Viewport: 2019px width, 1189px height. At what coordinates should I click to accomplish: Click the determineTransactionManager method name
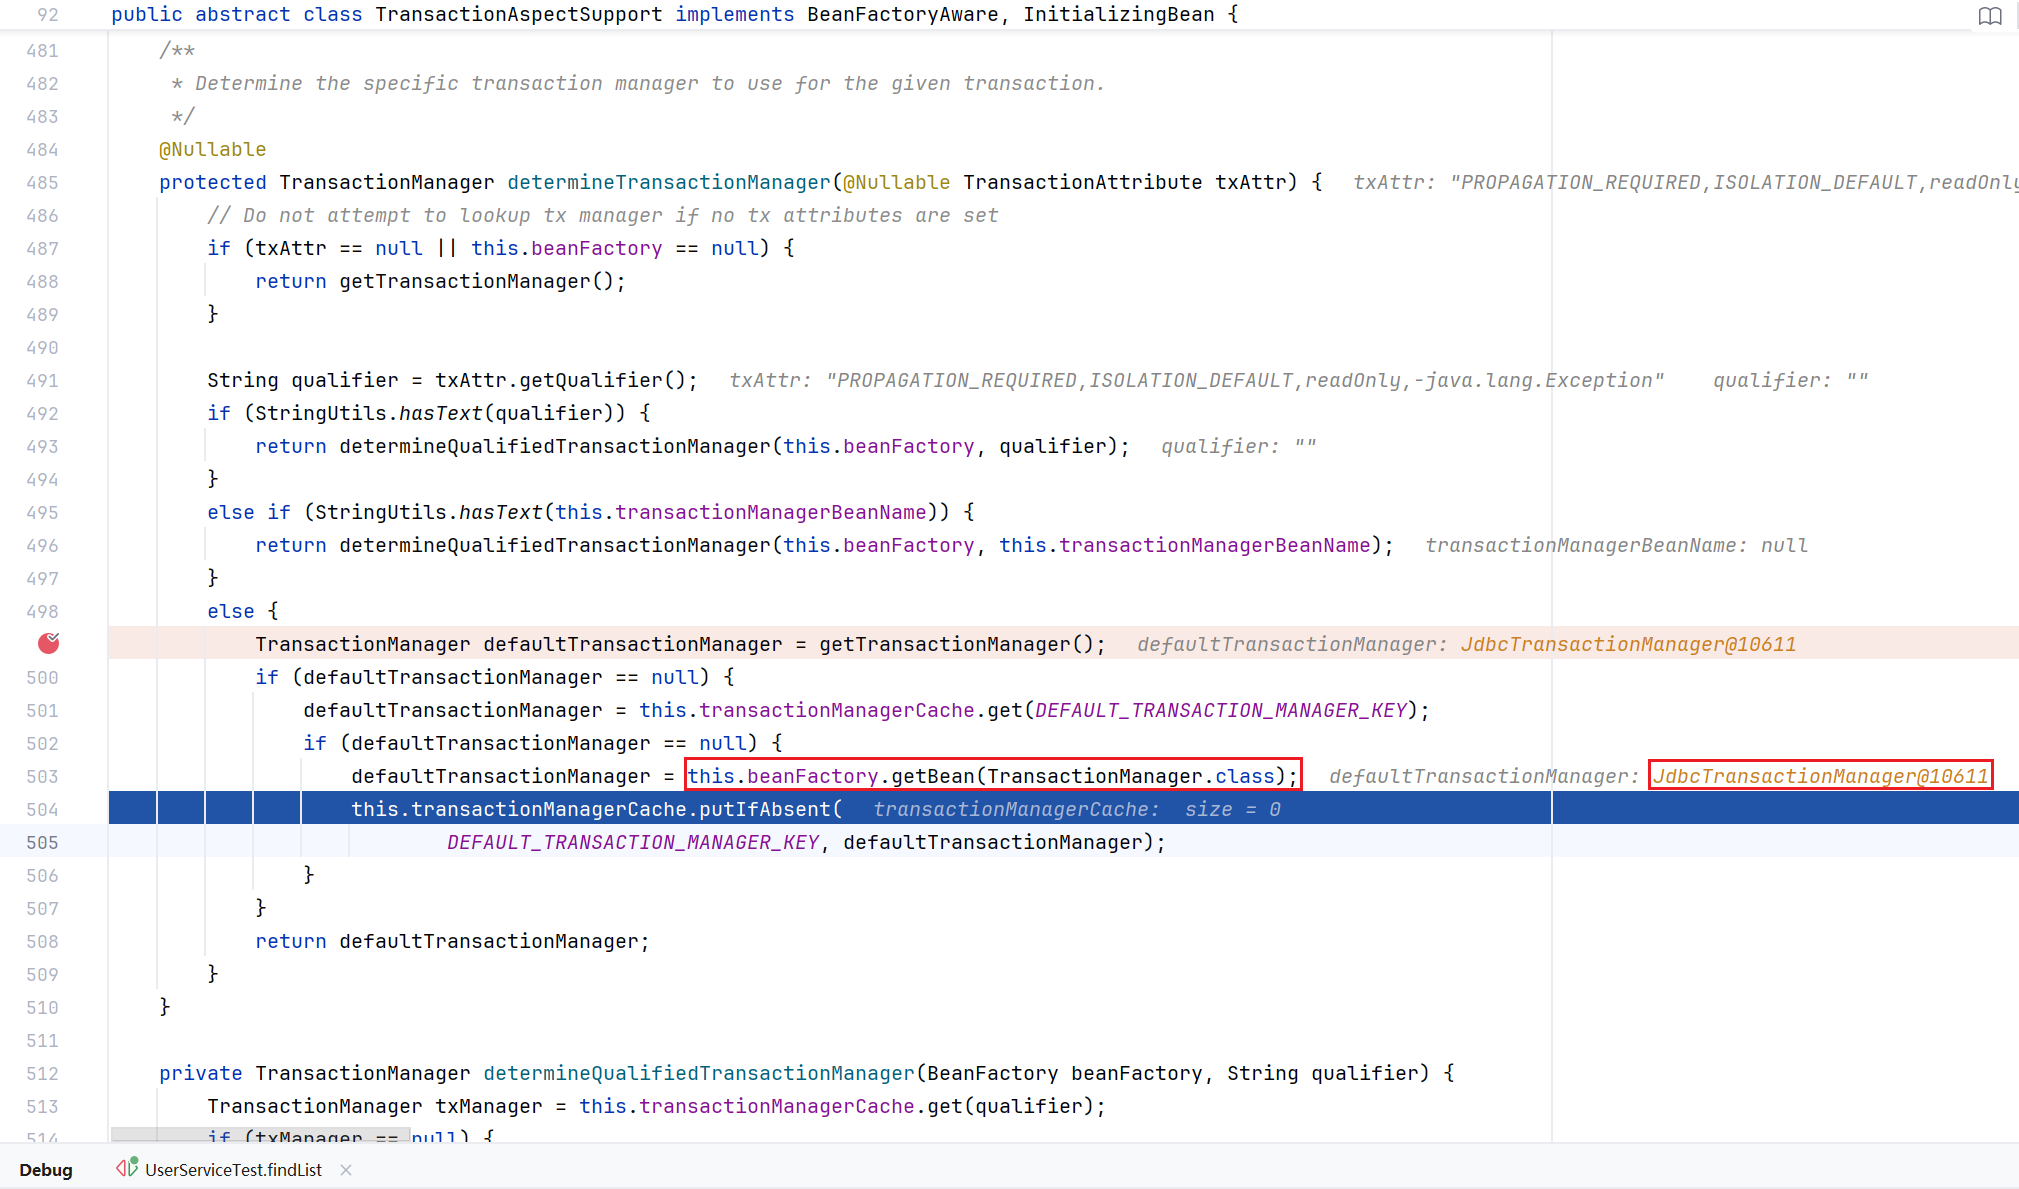[668, 183]
